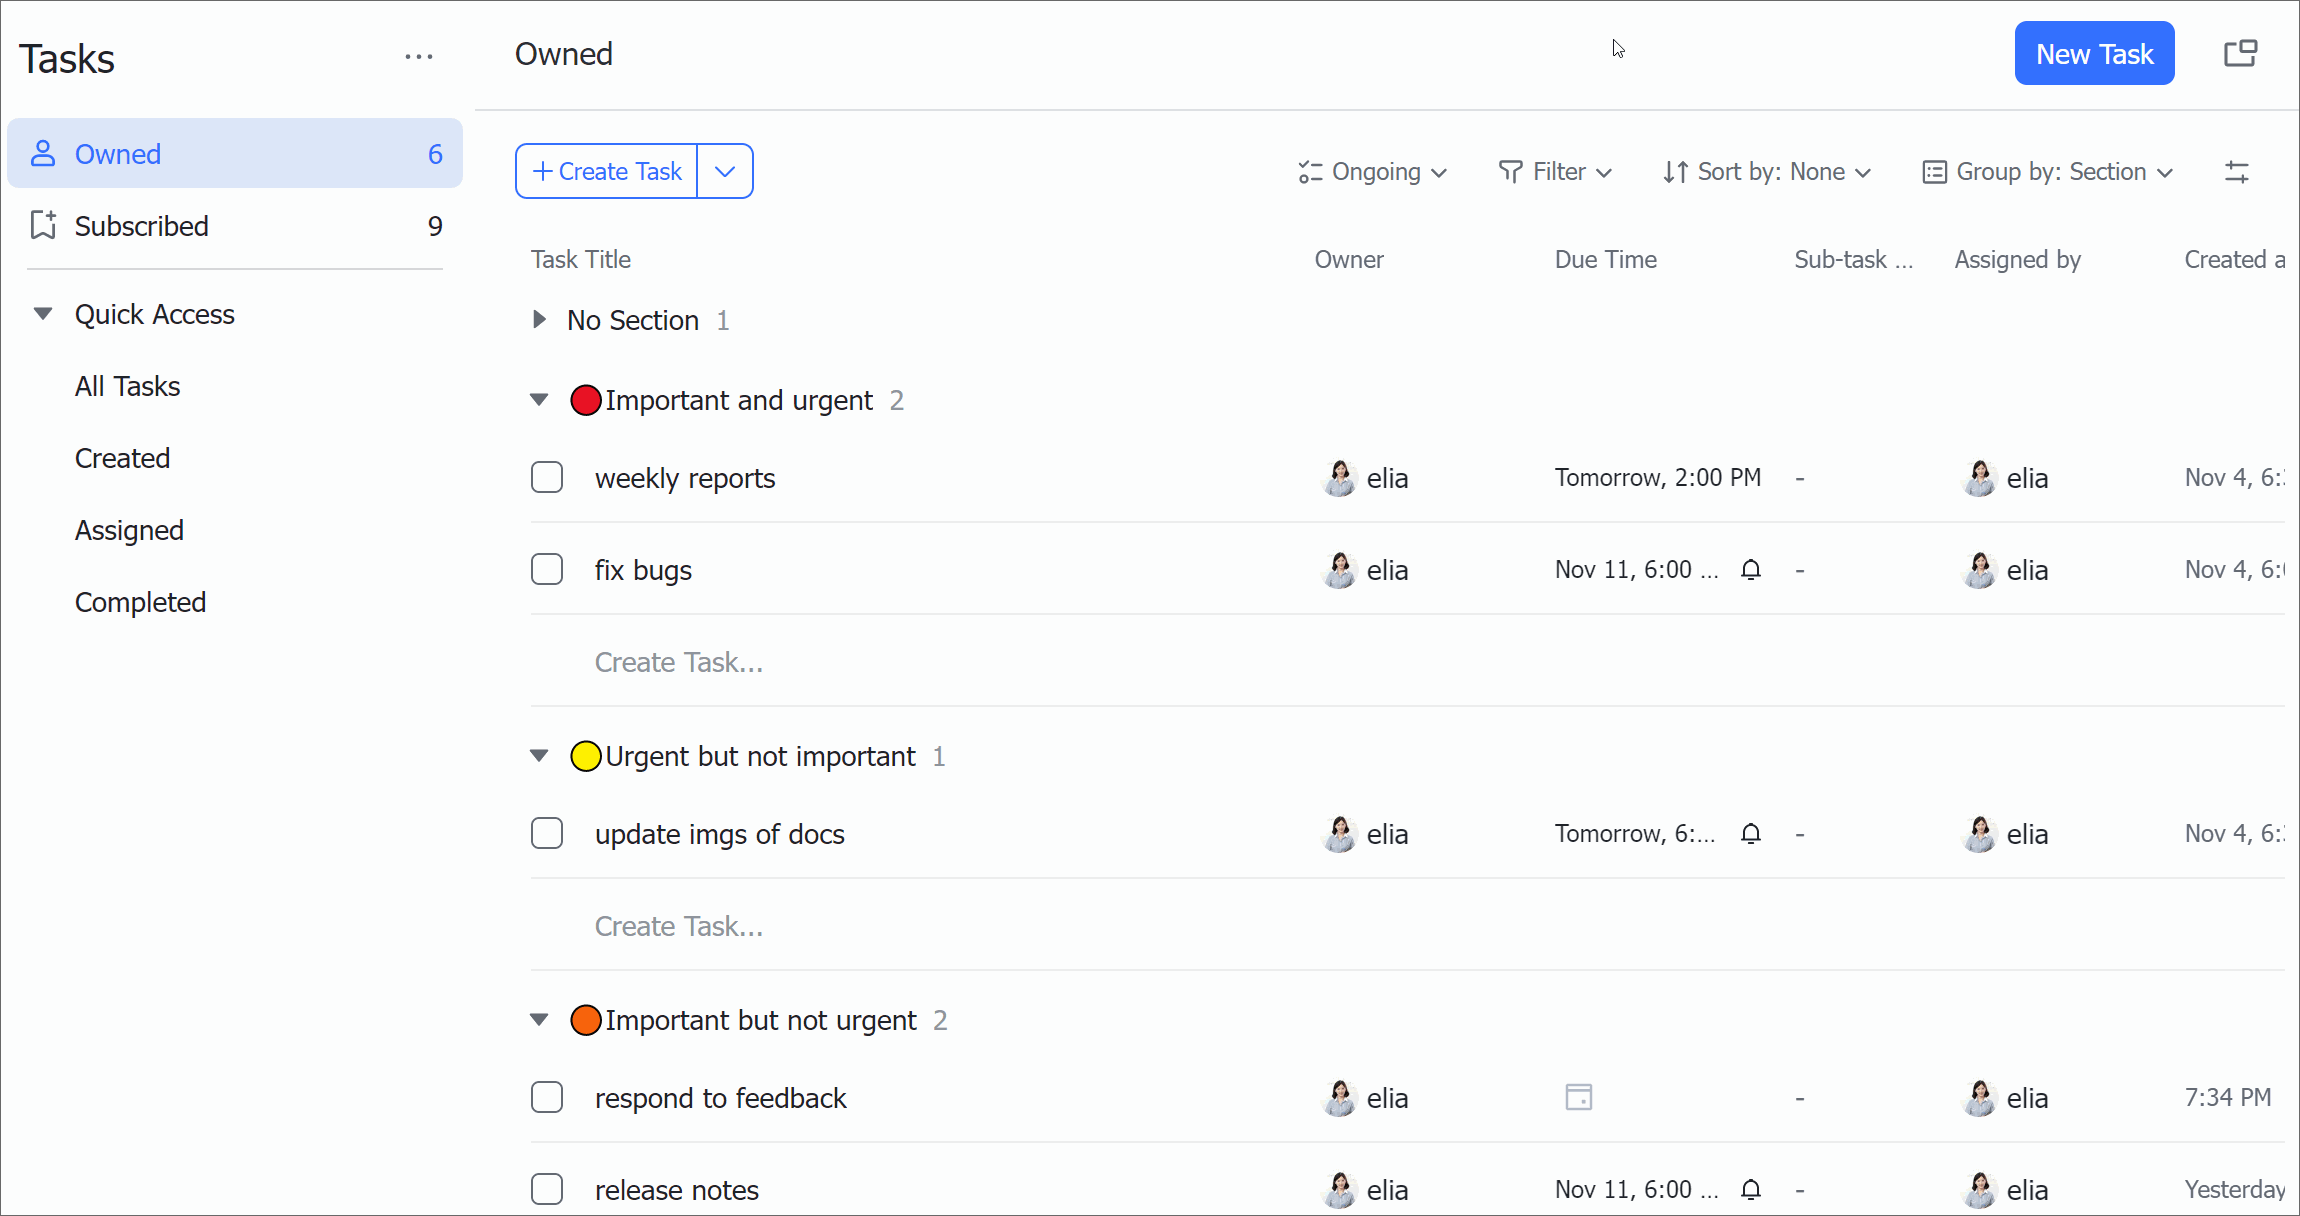Screen dimensions: 2300x1216
Task: Click the reminder bell on release notes
Action: pos(1750,1190)
